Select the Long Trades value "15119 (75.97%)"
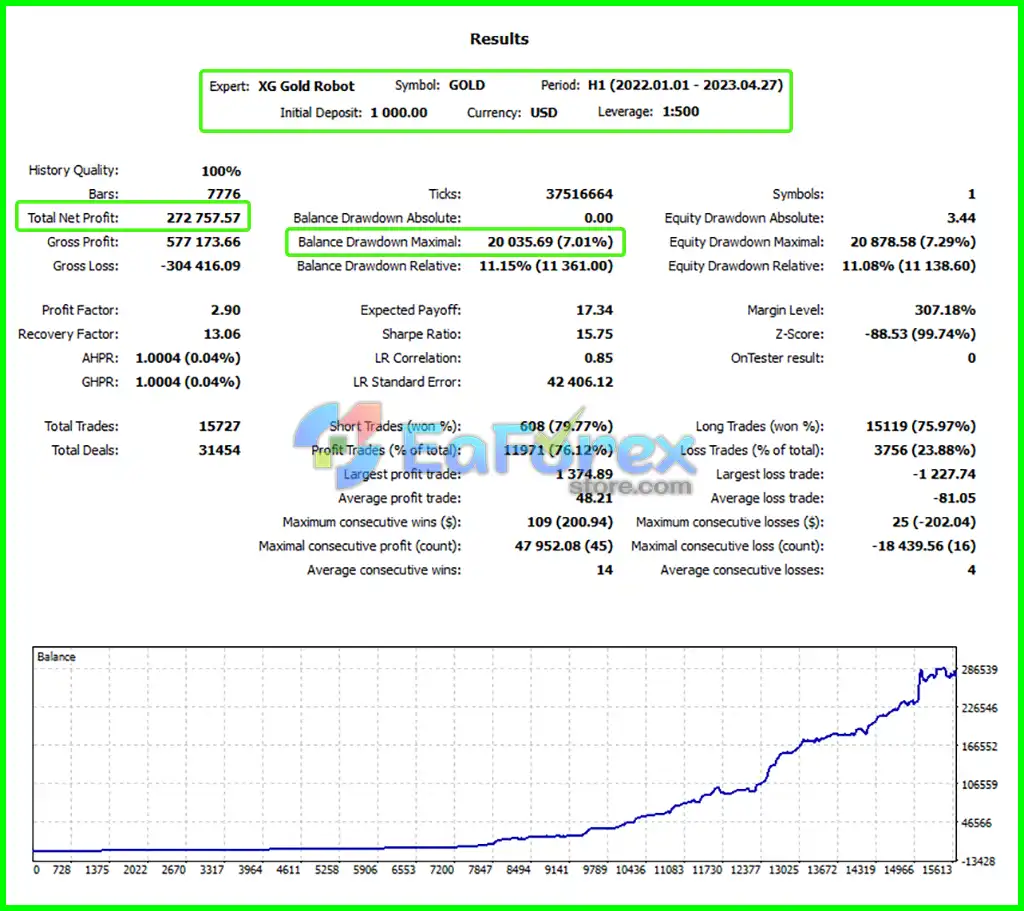The height and width of the screenshot is (911, 1024). 921,426
